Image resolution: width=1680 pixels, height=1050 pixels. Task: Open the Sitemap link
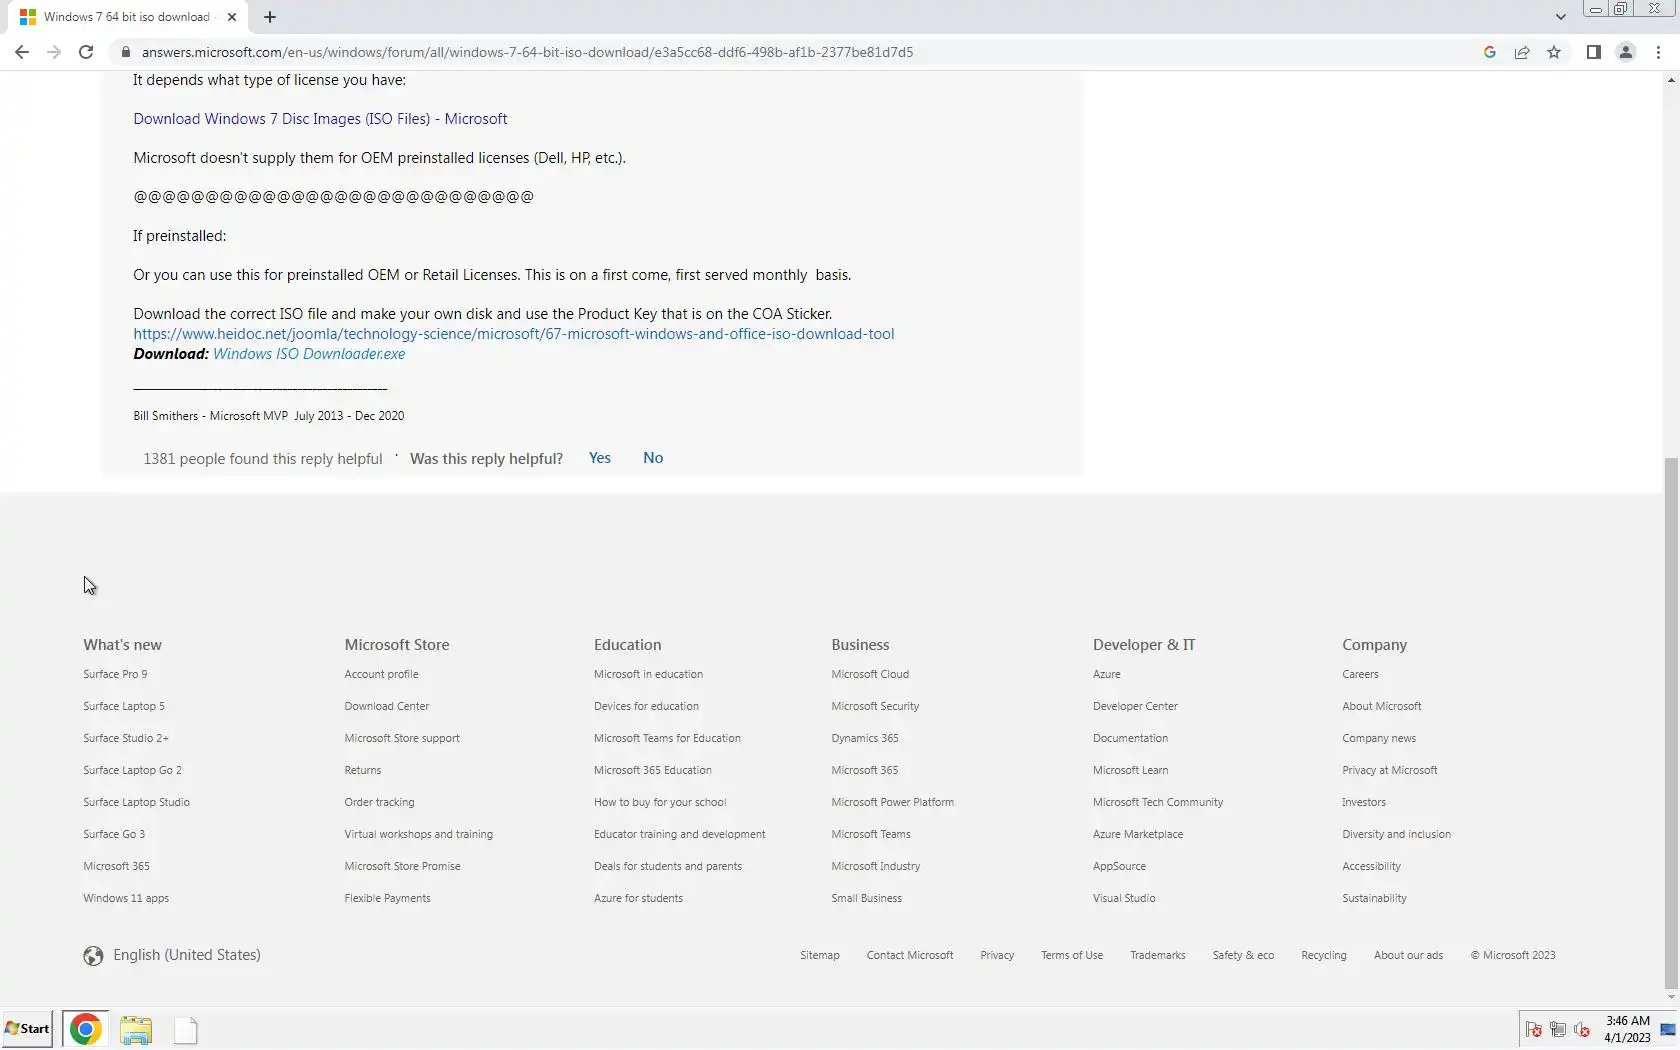coord(820,955)
